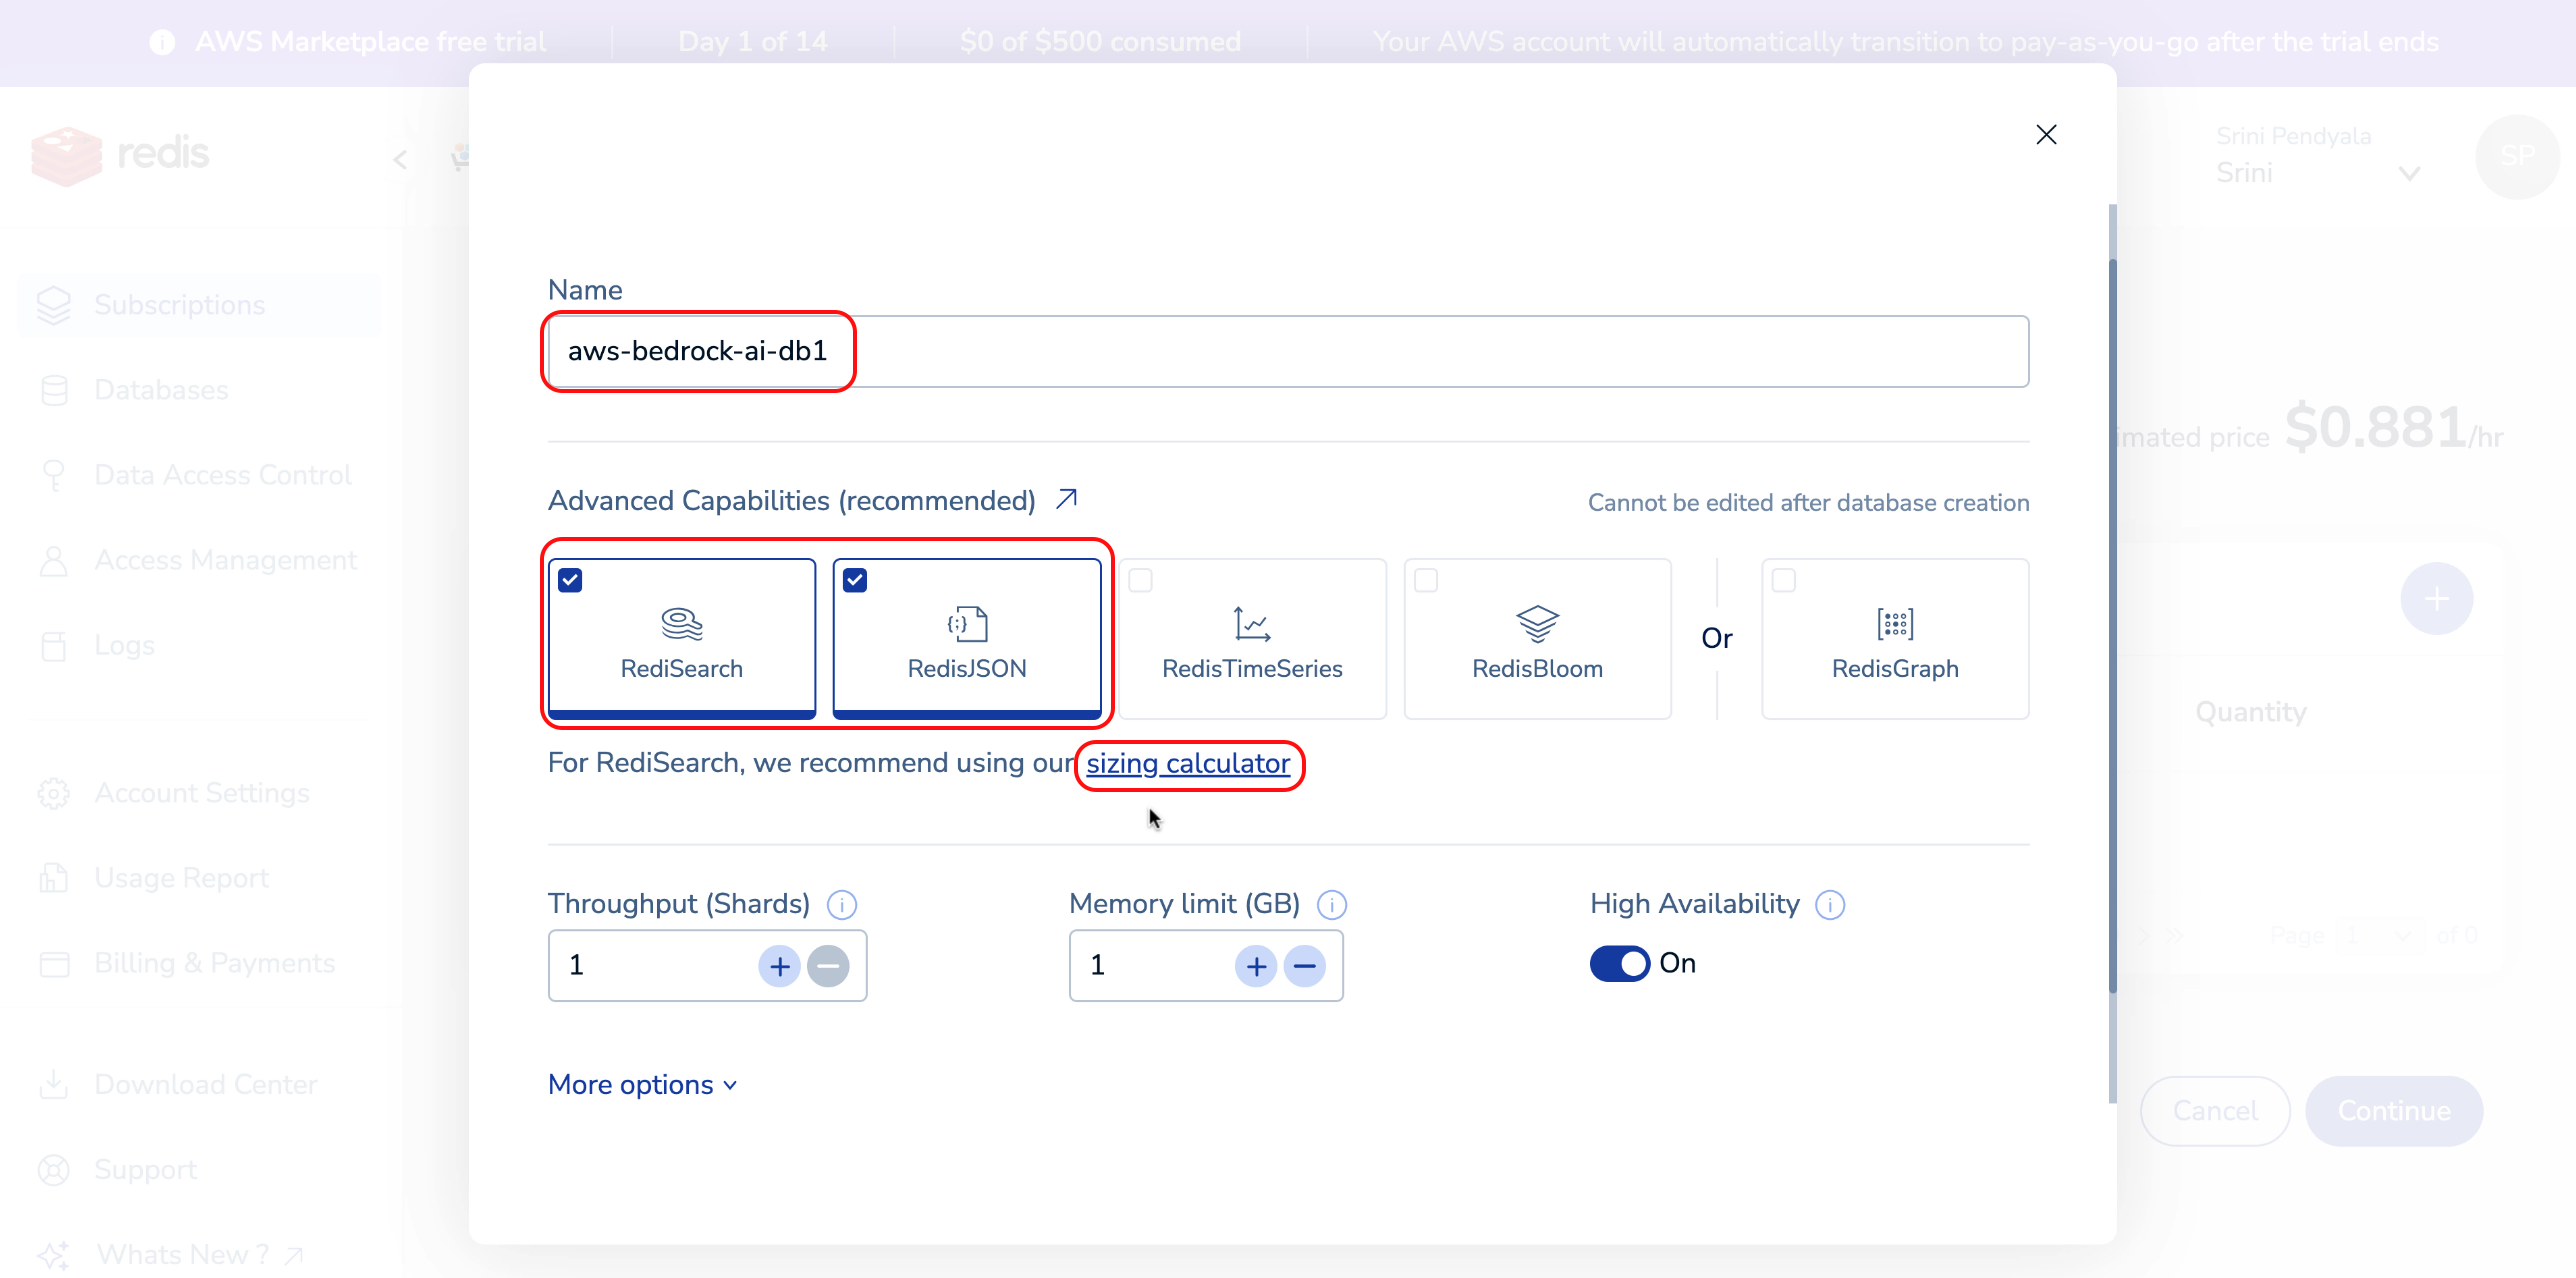Screen dimensions: 2576x1278
Task: Go to Billing & Payments
Action: (x=54, y=962)
